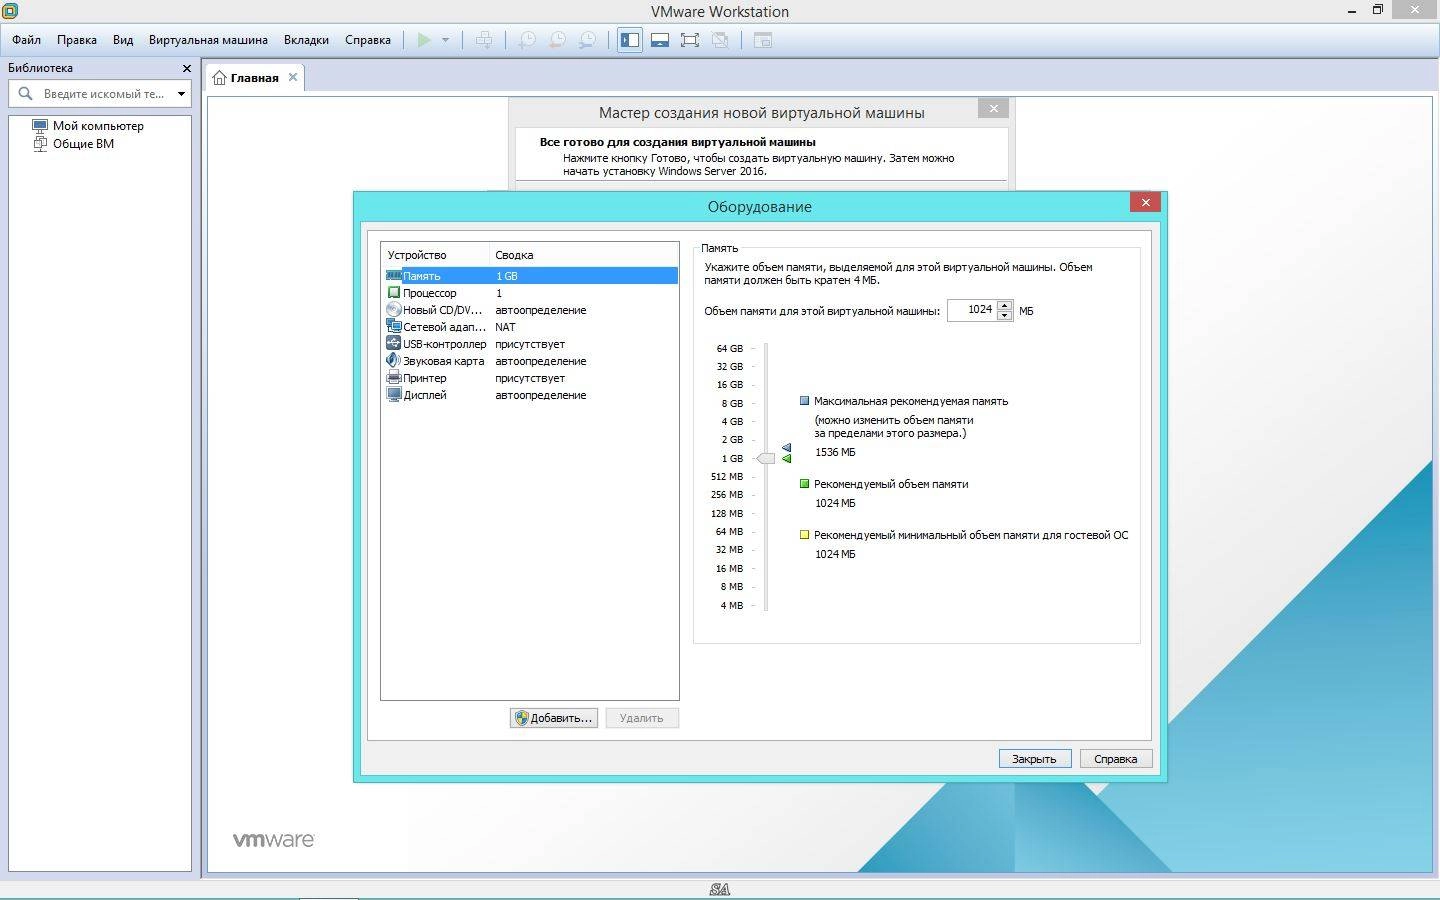Click the 1 GB summary value for Память
Viewport: 1440px width, 900px height.
point(507,276)
